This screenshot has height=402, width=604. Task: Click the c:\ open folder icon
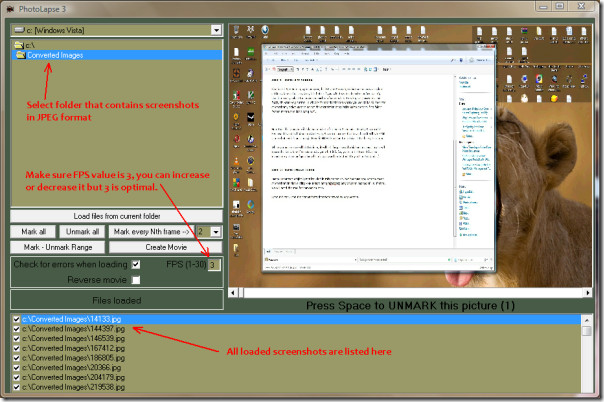click(19, 45)
